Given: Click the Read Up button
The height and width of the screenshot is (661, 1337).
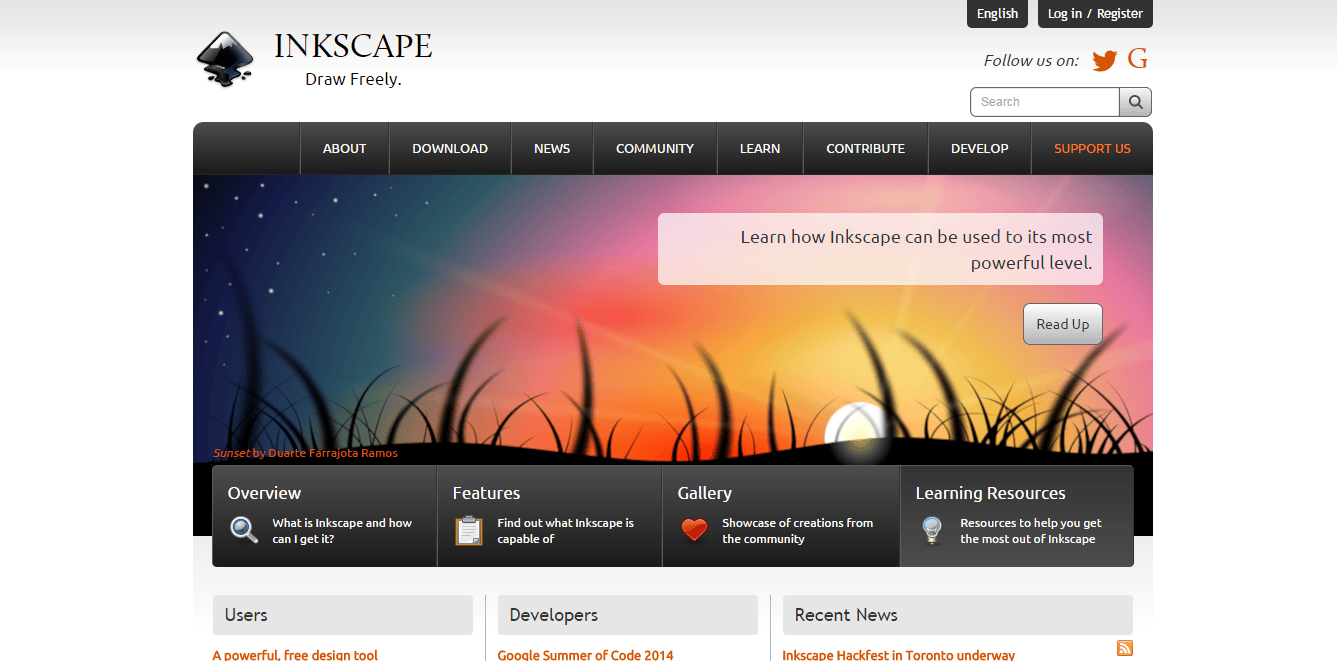Looking at the screenshot, I should coord(1063,324).
